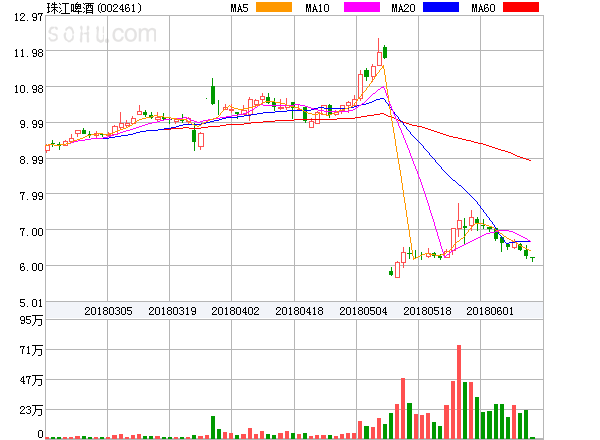Image resolution: width=600 pixels, height=440 pixels.
Task: Click the MA60 legend label
Action: point(483,8)
